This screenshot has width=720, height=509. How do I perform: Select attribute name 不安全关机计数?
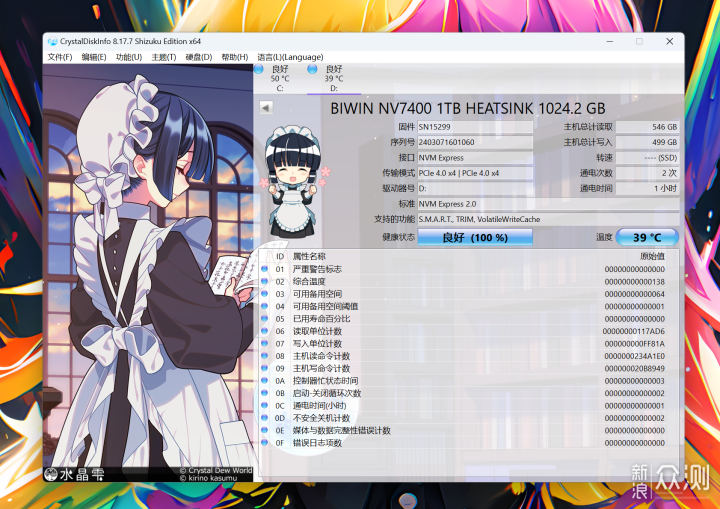click(x=321, y=418)
